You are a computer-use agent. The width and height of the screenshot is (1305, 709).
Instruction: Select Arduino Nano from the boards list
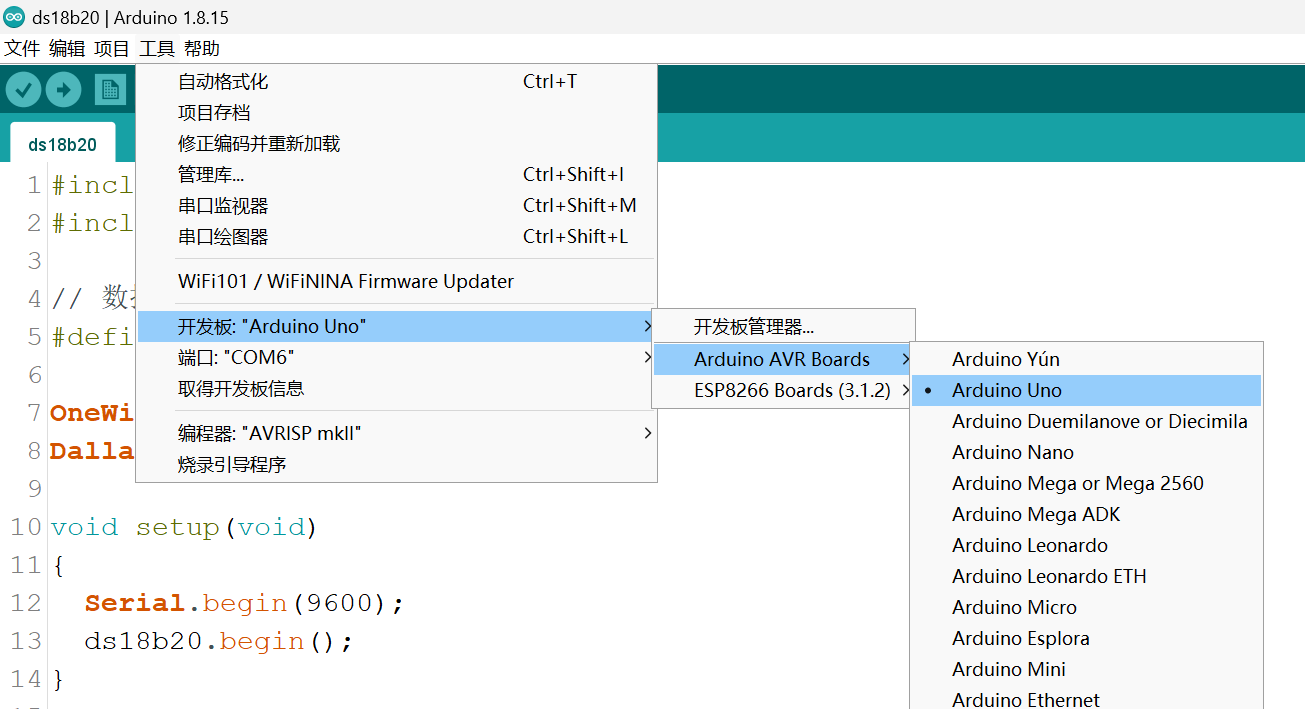pos(1012,452)
